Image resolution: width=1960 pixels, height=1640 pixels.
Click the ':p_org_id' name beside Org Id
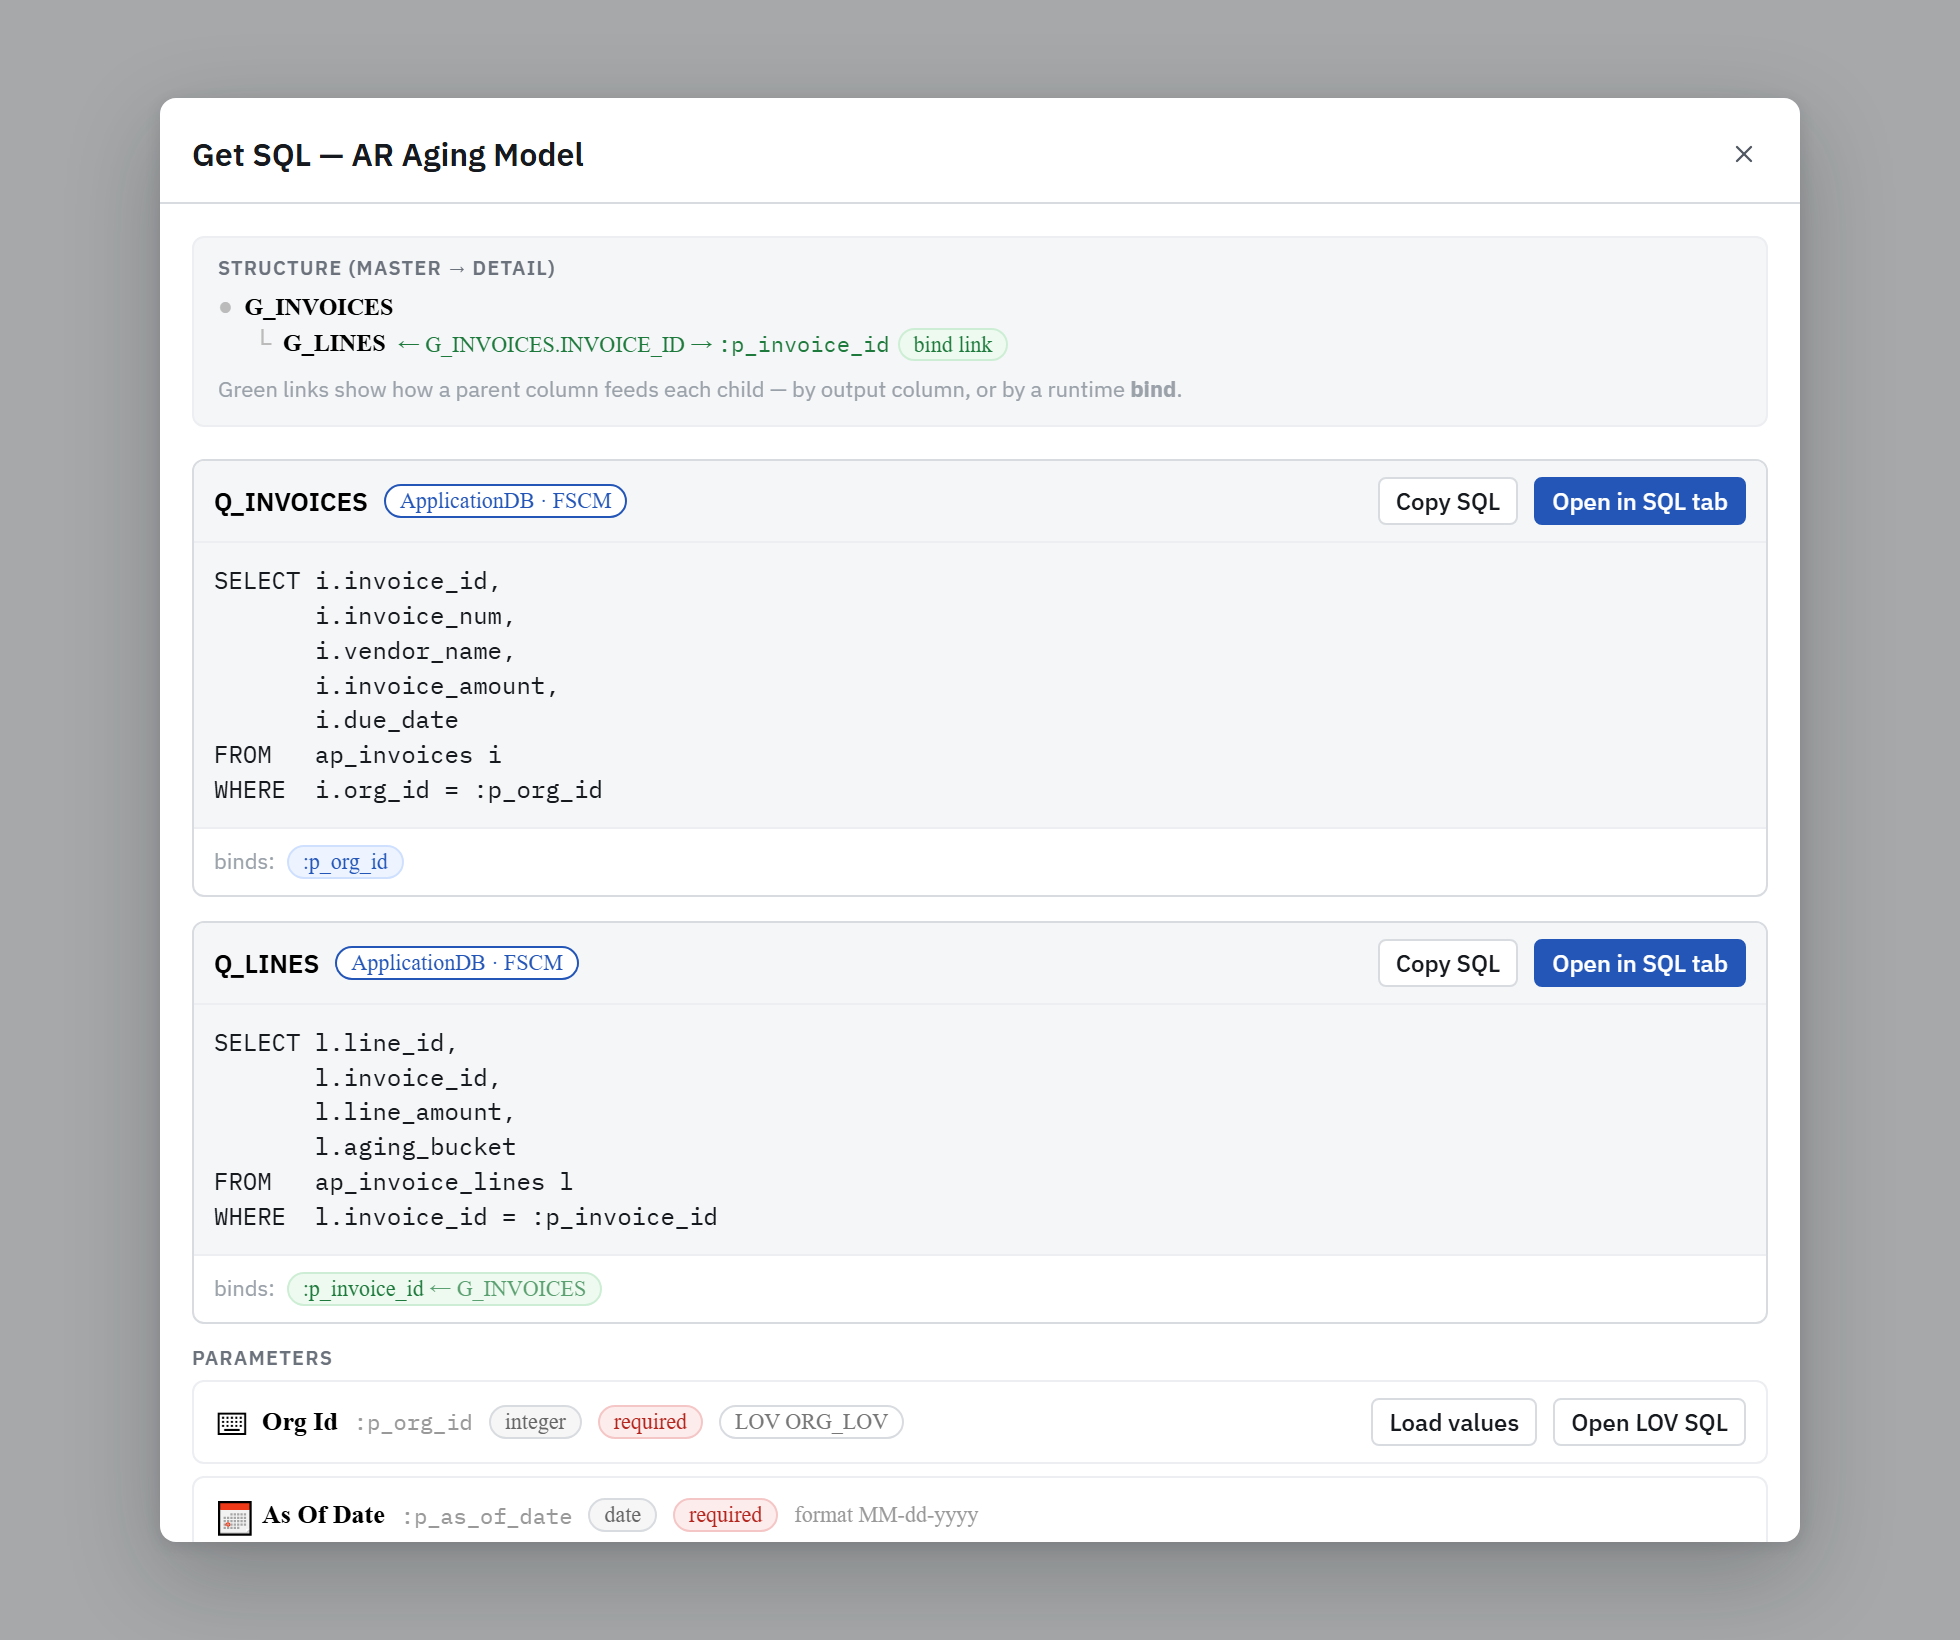pyautogui.click(x=414, y=1423)
